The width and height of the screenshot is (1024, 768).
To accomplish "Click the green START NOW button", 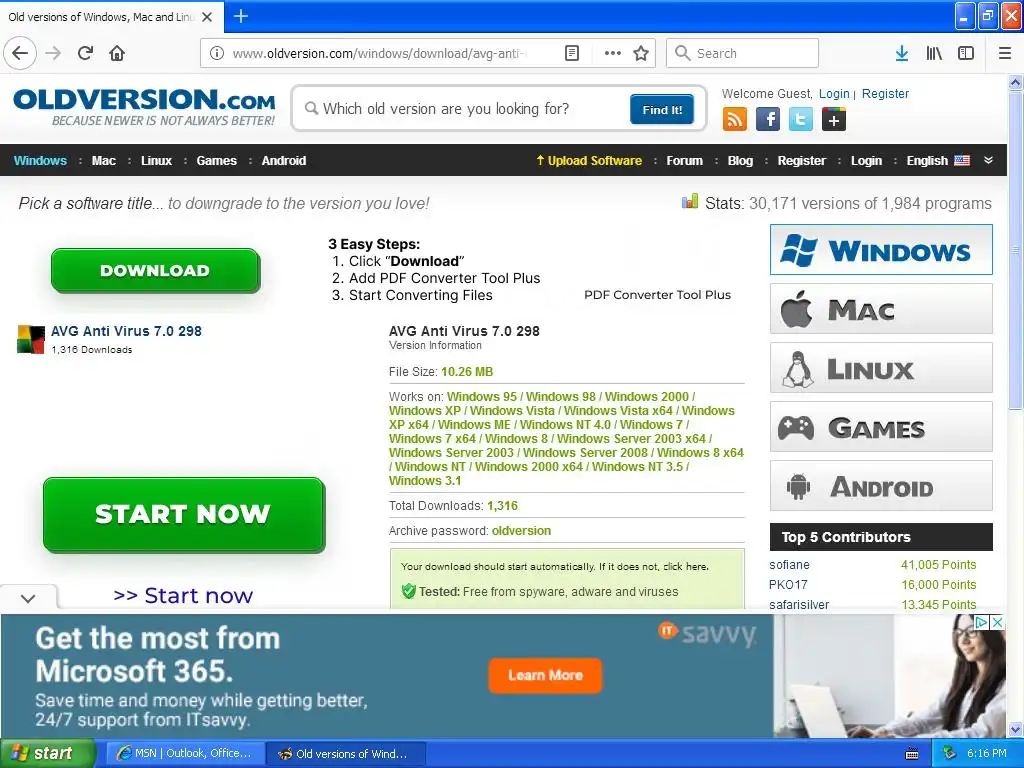I will (184, 514).
